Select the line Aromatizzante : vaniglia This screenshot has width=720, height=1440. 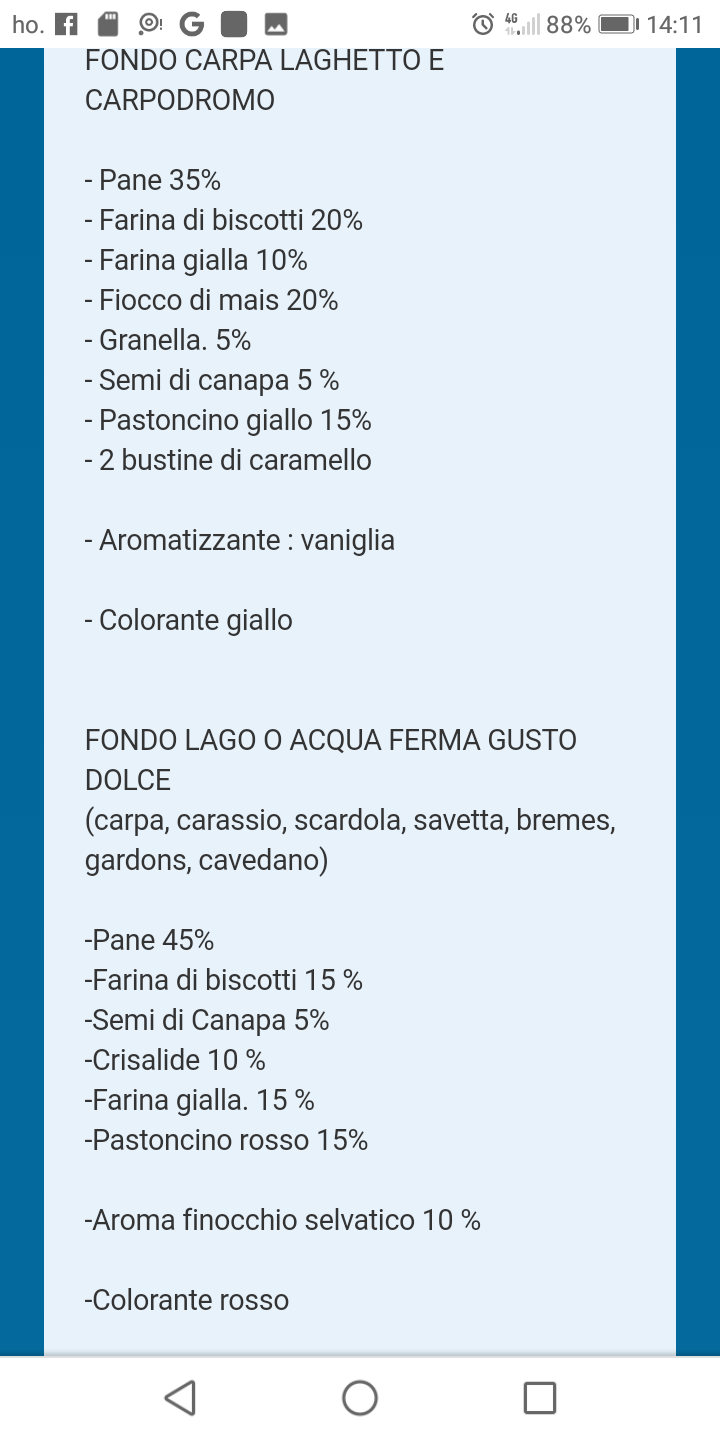pos(240,540)
